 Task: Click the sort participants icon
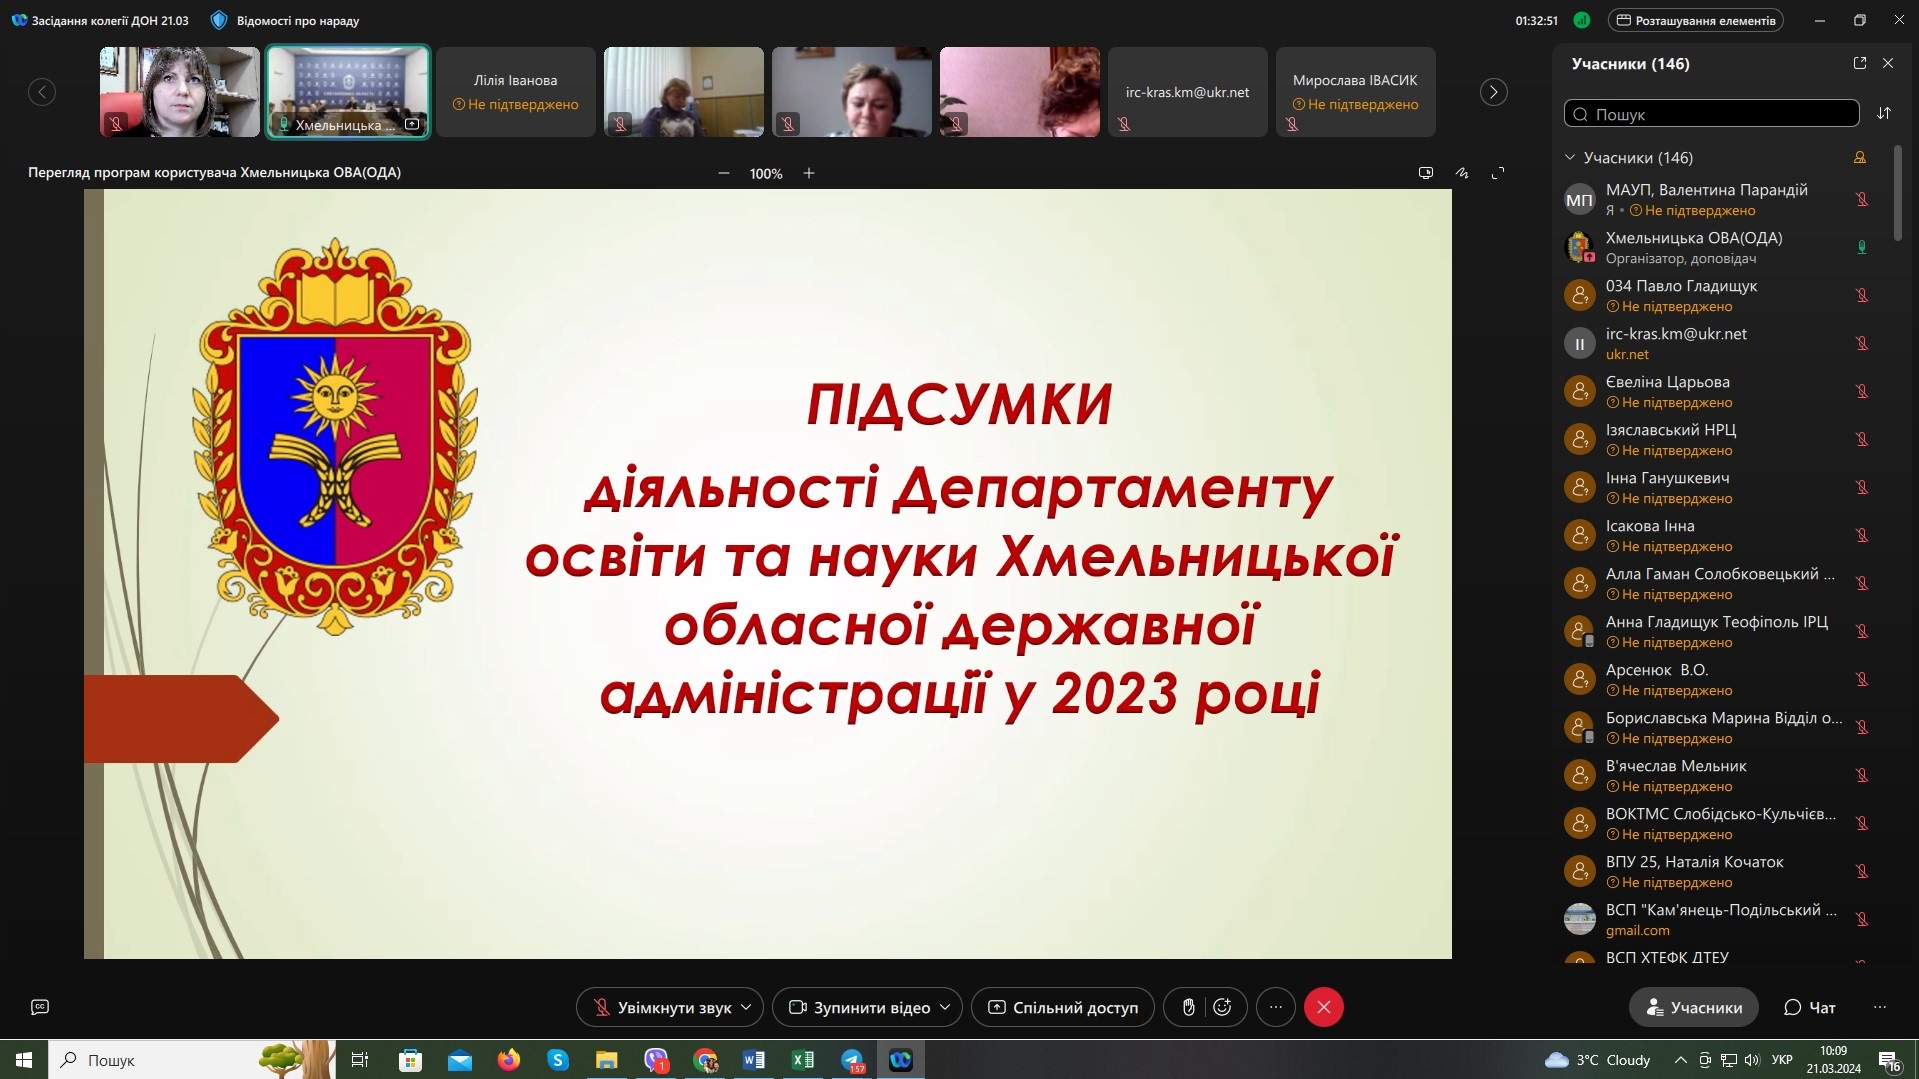(1884, 113)
